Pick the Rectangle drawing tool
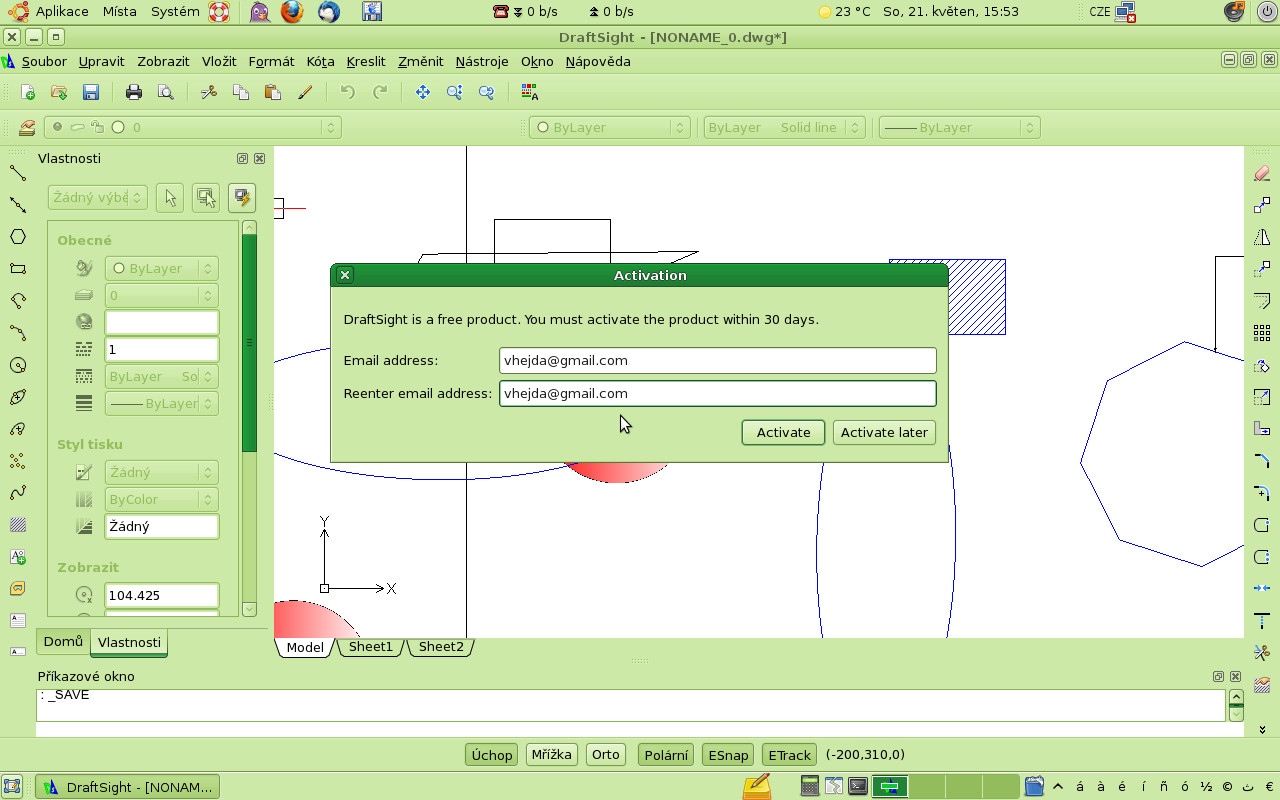1280x800 pixels. pyautogui.click(x=17, y=269)
